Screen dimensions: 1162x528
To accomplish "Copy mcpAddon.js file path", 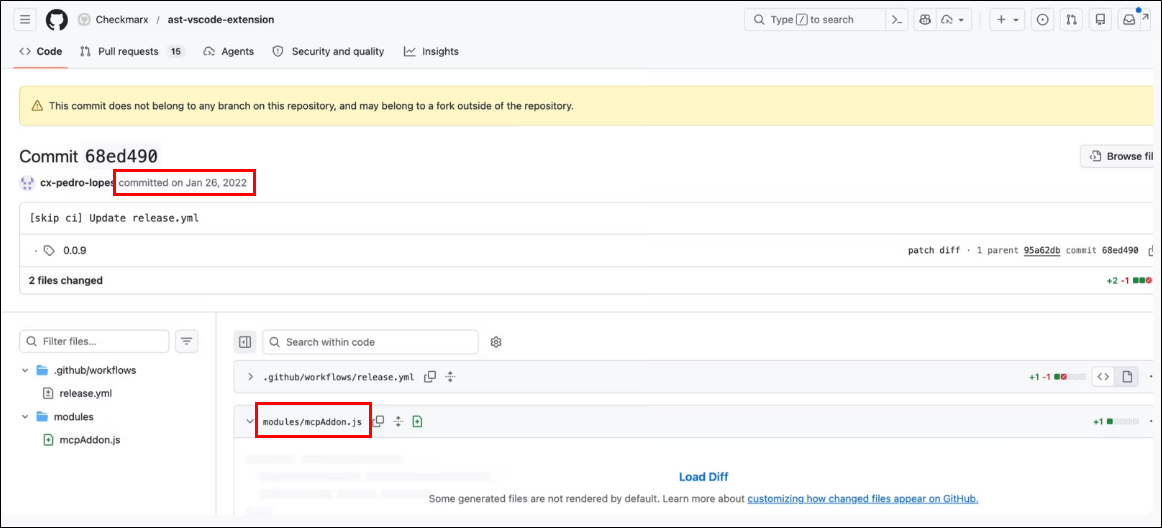I will (x=378, y=421).
